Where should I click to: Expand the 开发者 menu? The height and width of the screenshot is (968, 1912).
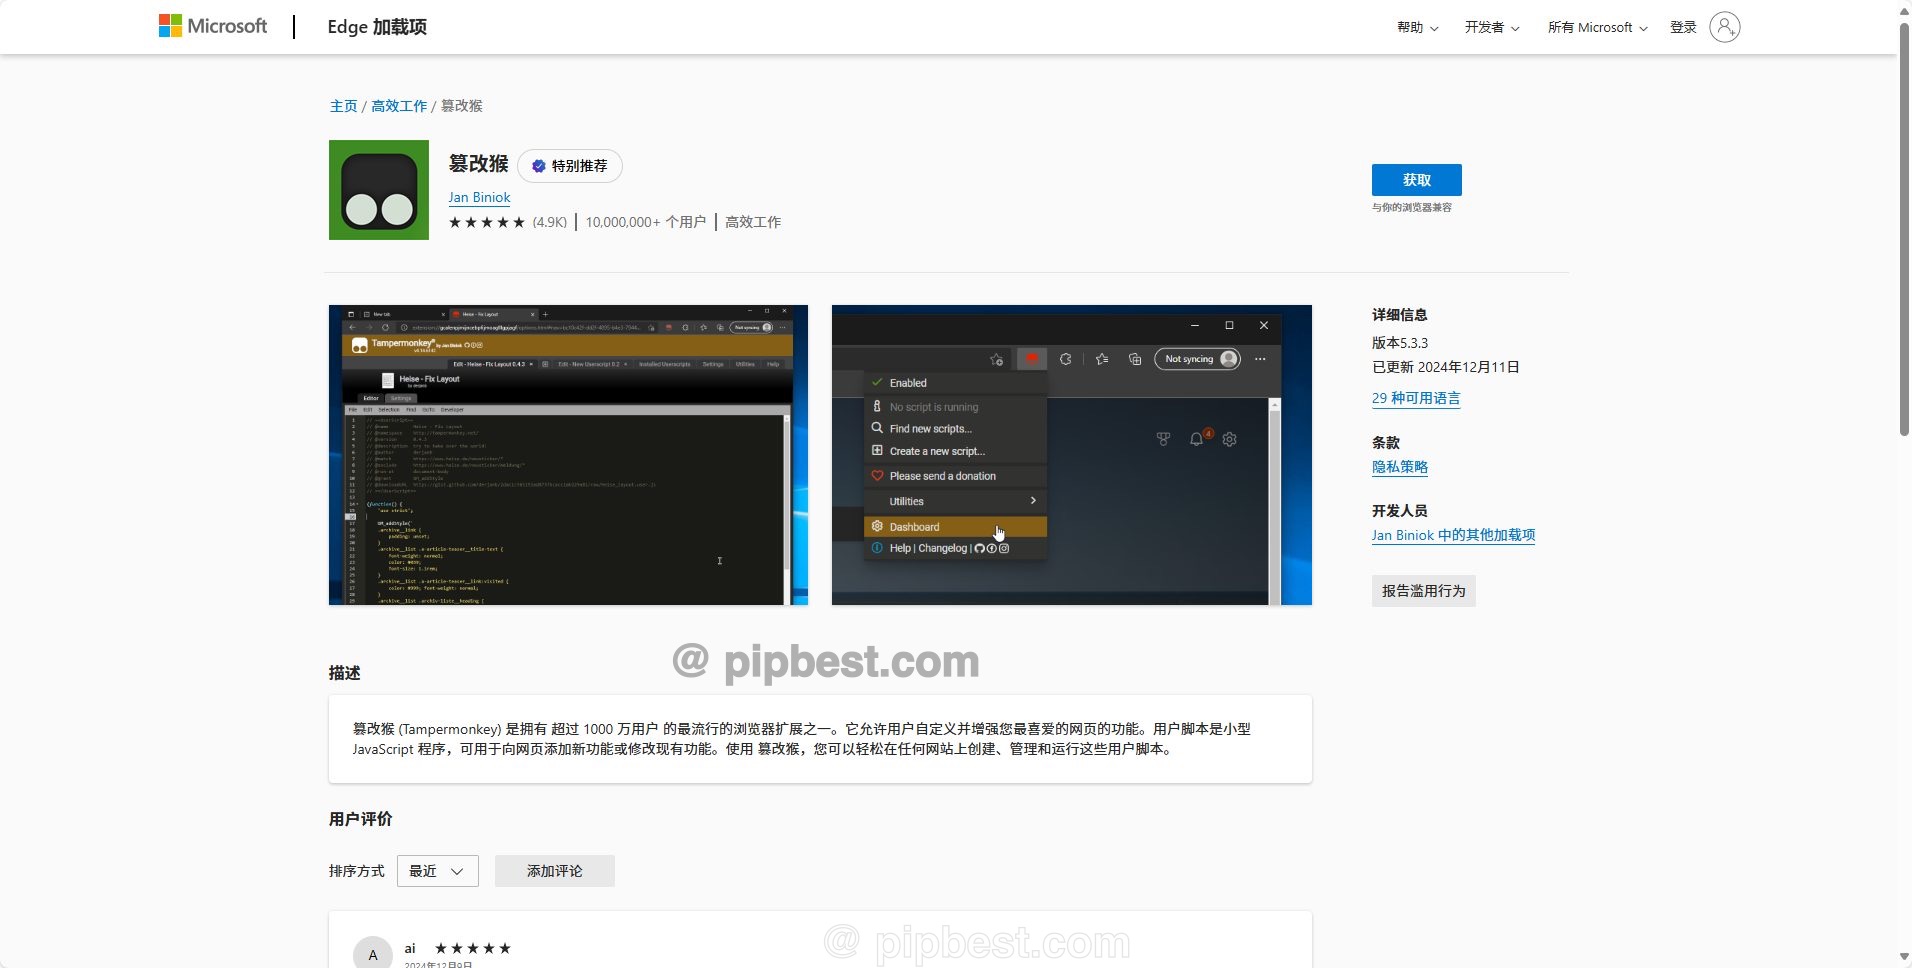tap(1492, 27)
